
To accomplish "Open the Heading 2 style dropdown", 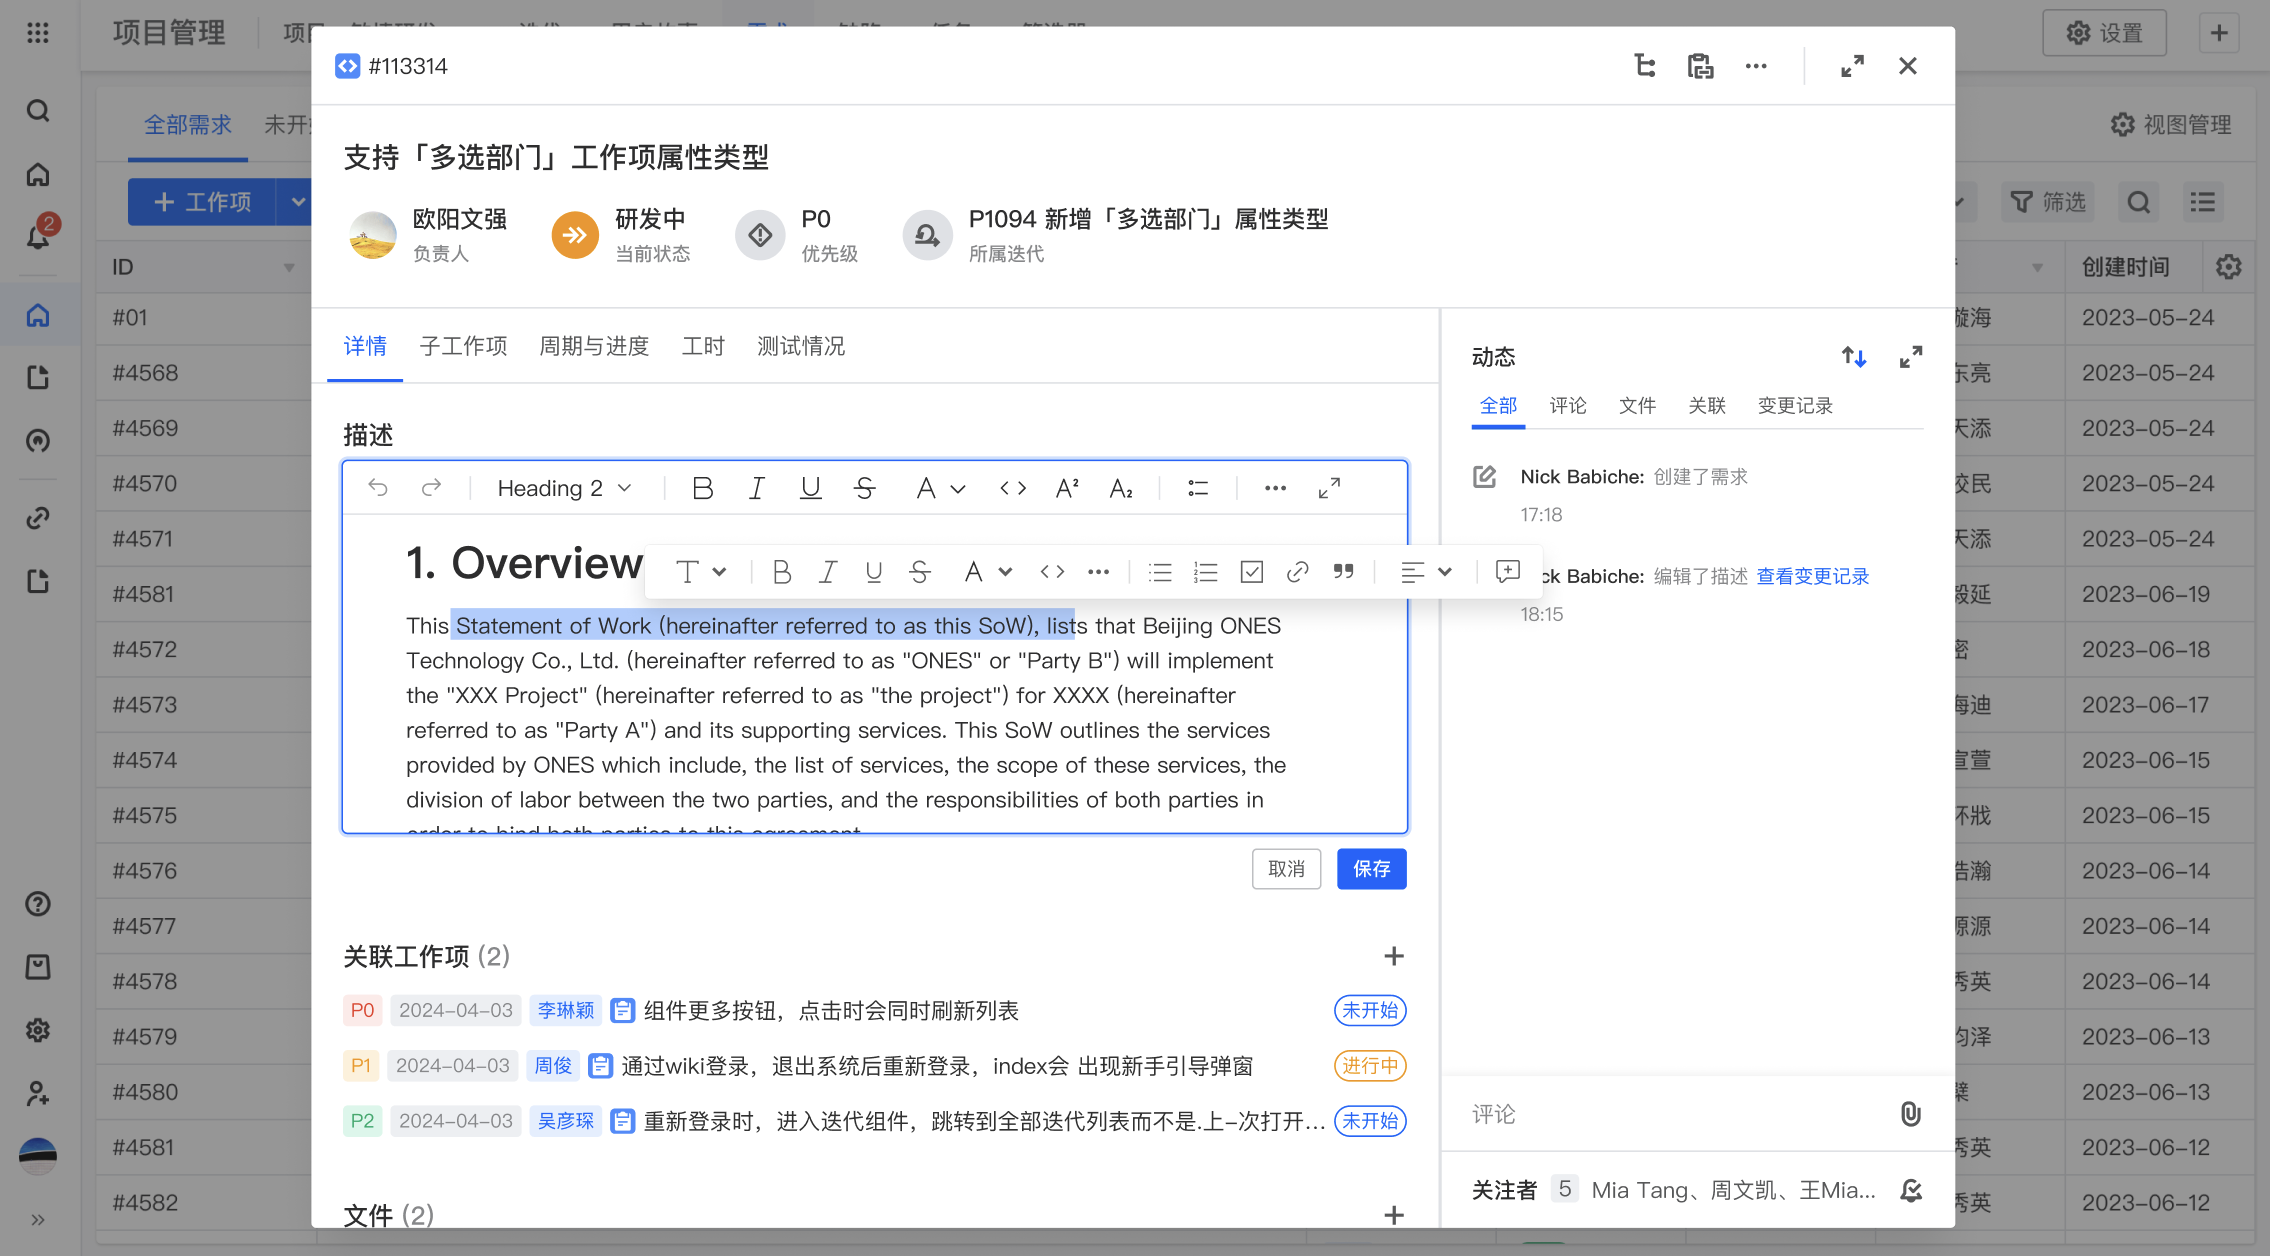I will click(x=562, y=488).
